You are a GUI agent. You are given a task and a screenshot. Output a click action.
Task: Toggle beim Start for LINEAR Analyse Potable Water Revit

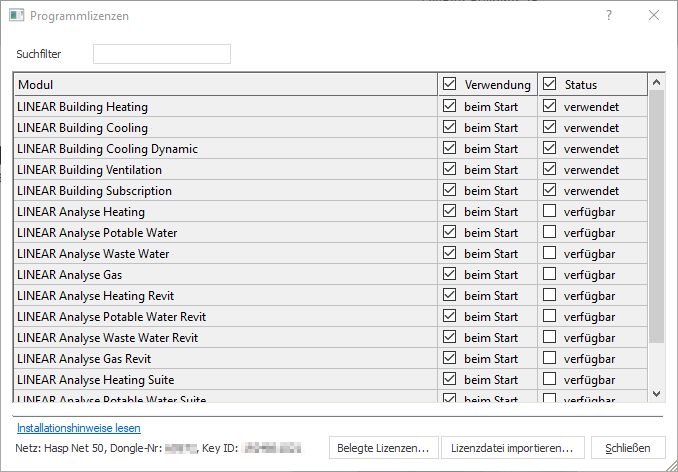tap(450, 316)
